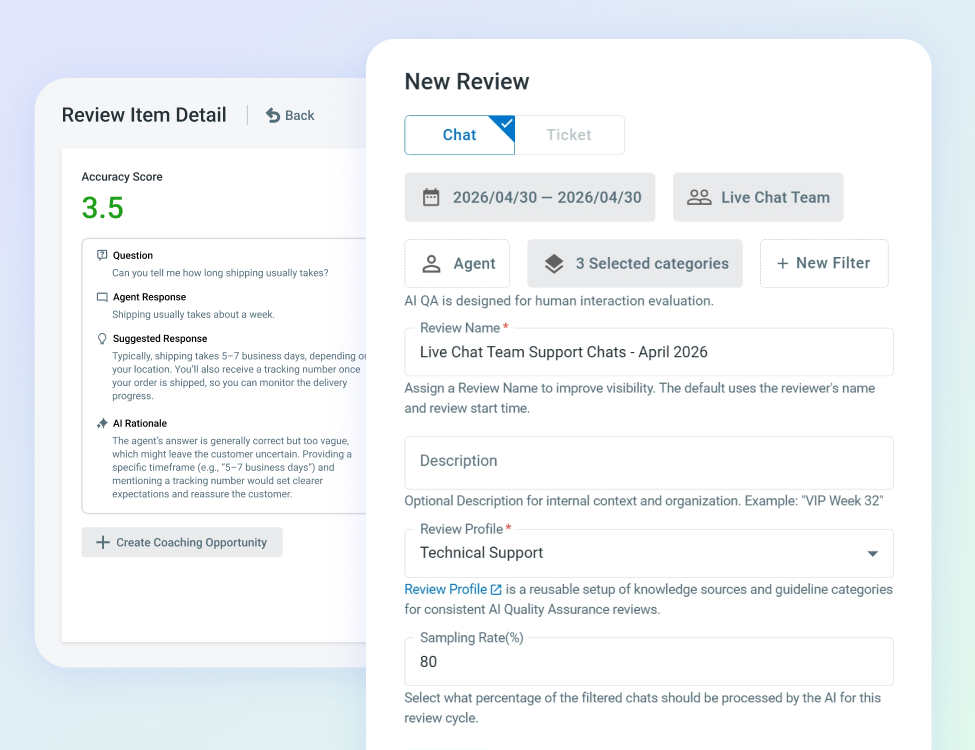This screenshot has width=975, height=750.
Task: Click the Review Item Detail title
Action: click(x=144, y=115)
